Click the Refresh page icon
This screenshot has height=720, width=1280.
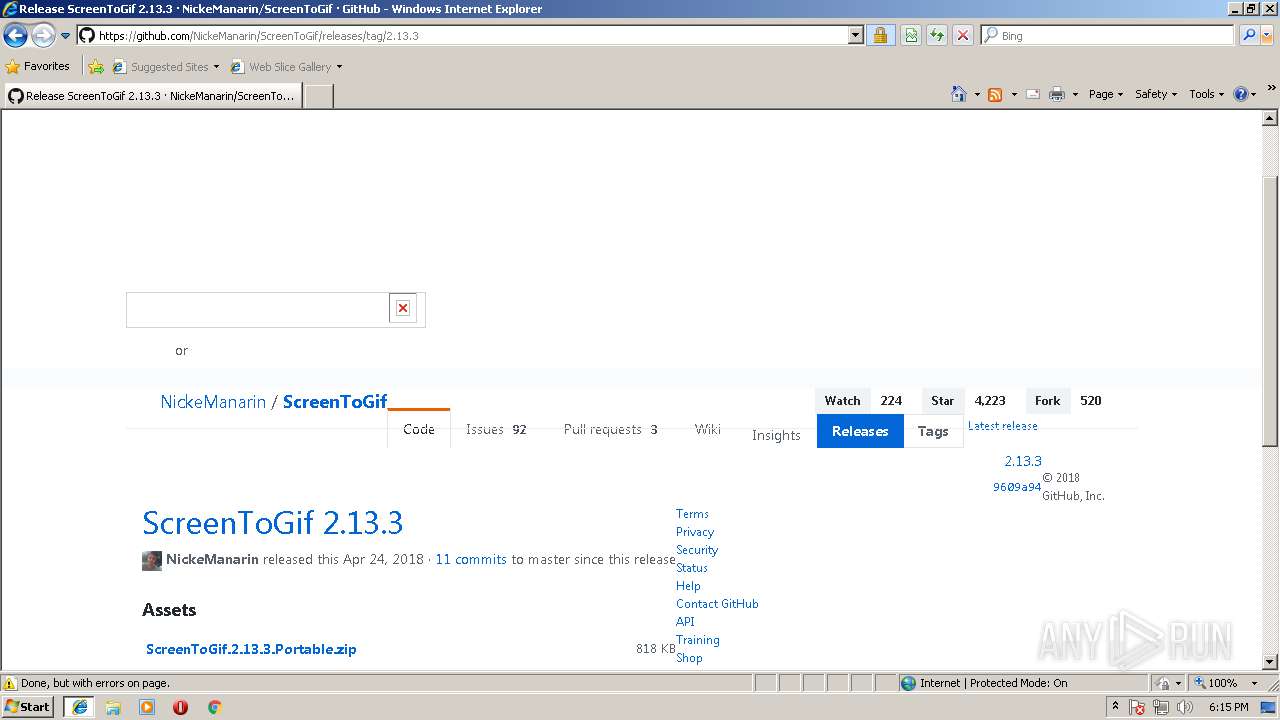point(936,35)
